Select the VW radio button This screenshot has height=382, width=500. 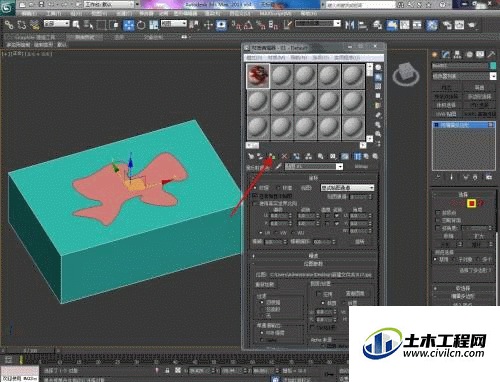[277, 233]
